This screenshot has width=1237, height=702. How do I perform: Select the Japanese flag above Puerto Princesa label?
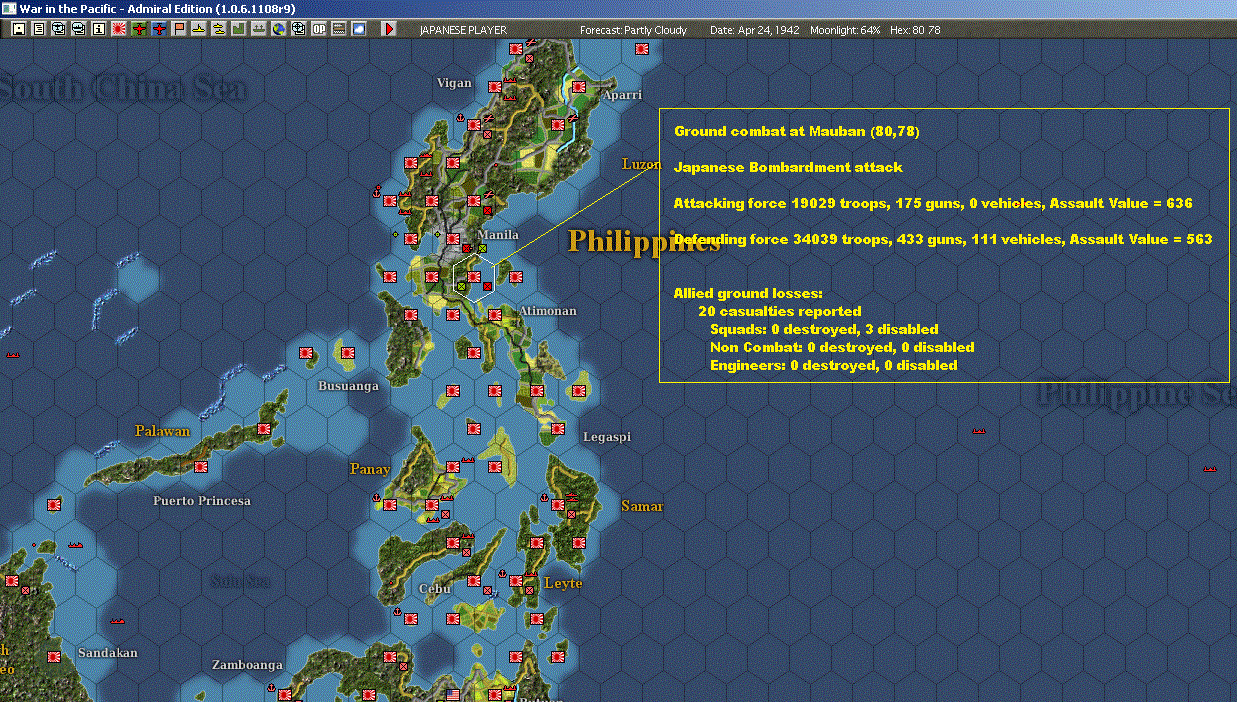(201, 466)
